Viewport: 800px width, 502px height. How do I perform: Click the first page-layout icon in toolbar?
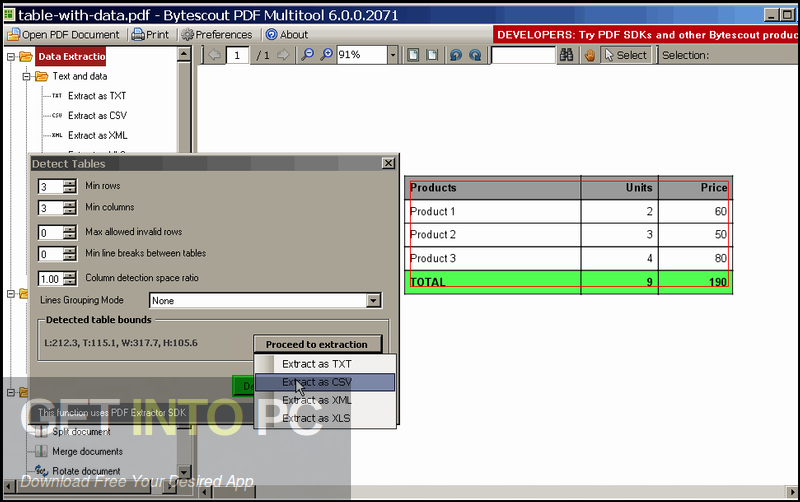coord(413,55)
